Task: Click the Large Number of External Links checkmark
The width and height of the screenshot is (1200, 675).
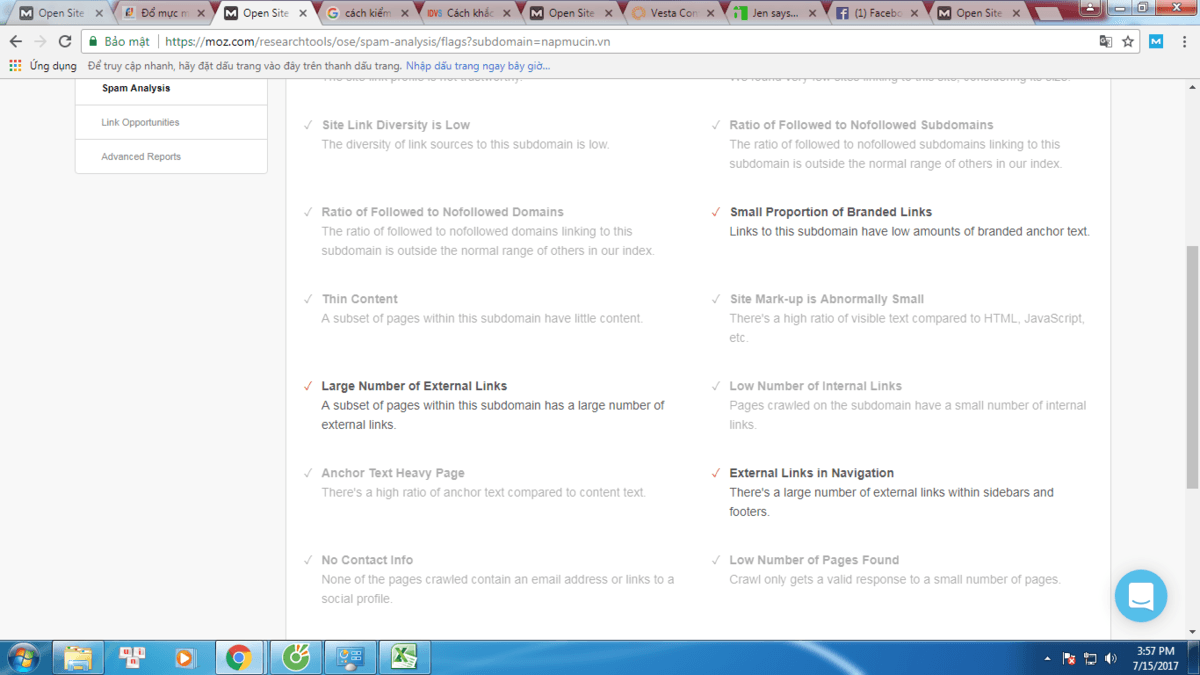Action: pyautogui.click(x=308, y=386)
